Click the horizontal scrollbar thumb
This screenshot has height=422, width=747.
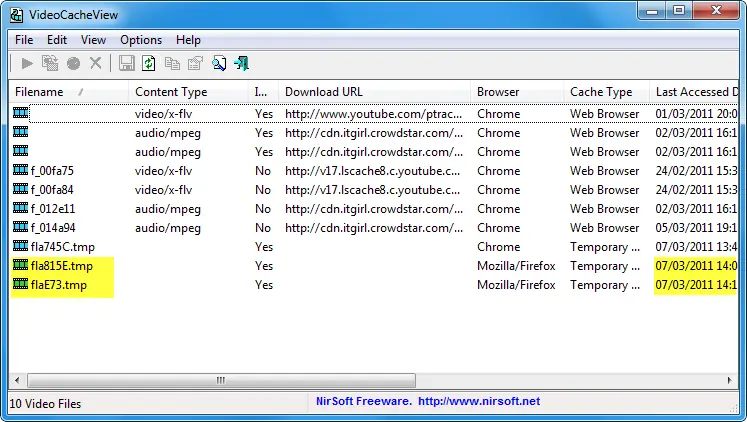tap(221, 380)
